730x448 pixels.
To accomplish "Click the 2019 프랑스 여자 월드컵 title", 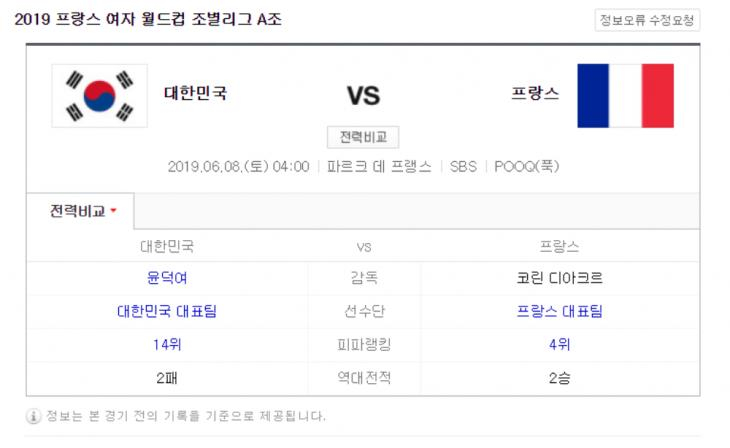I will (x=148, y=20).
